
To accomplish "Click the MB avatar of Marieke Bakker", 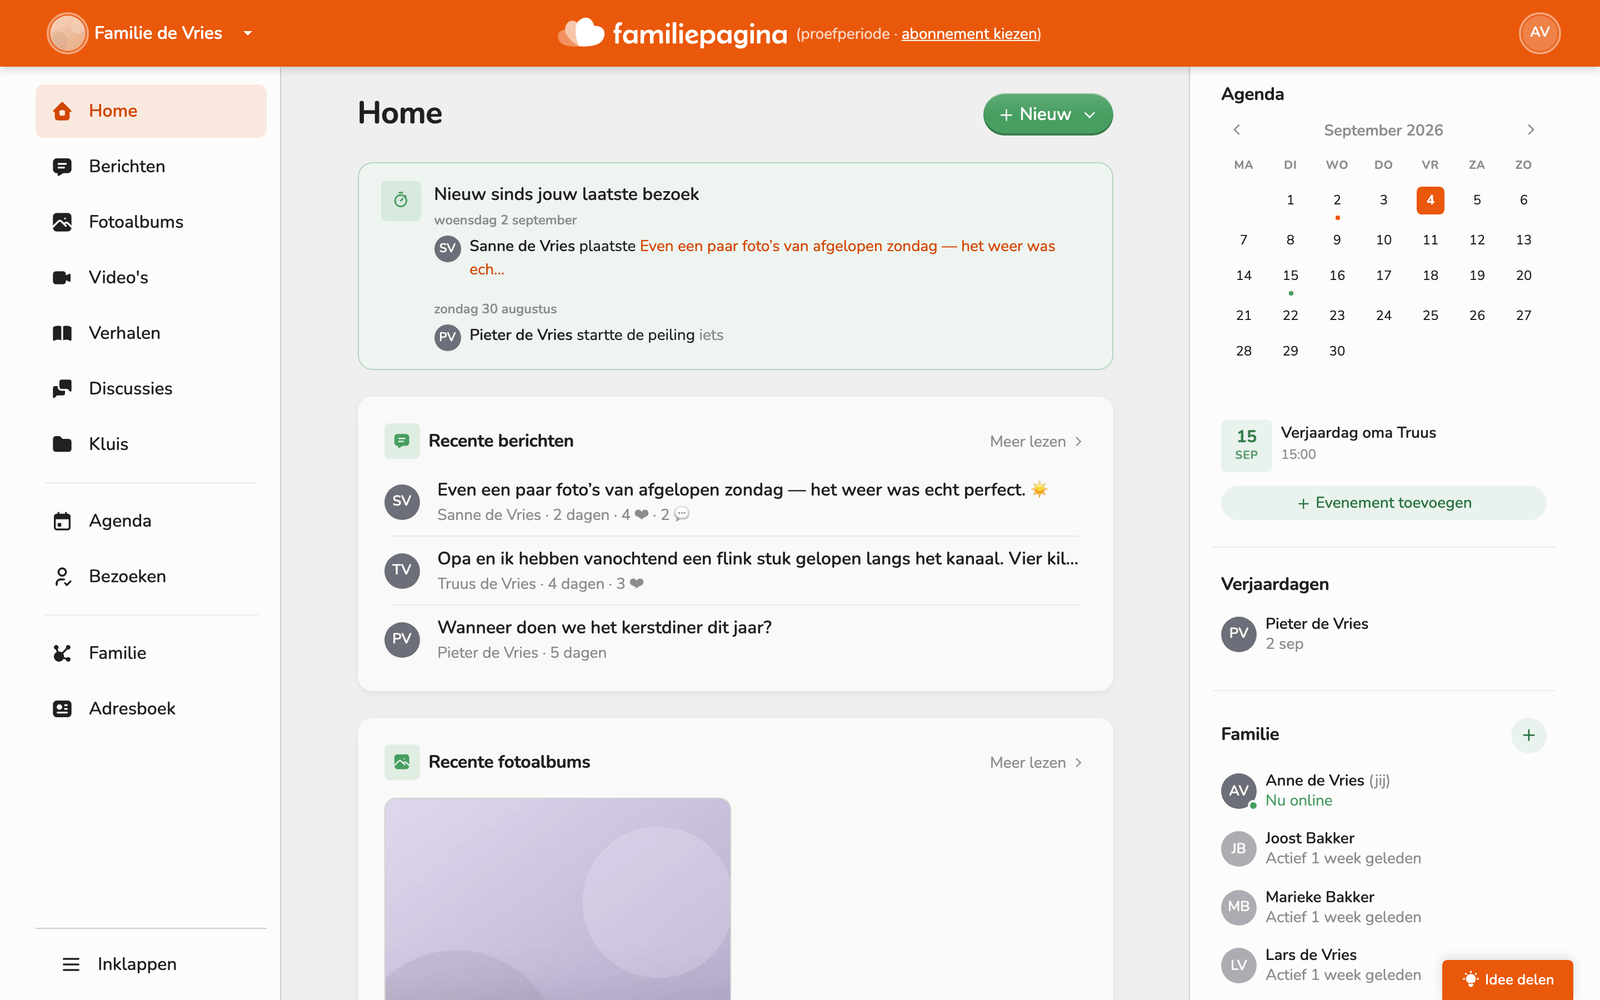I will tap(1239, 907).
